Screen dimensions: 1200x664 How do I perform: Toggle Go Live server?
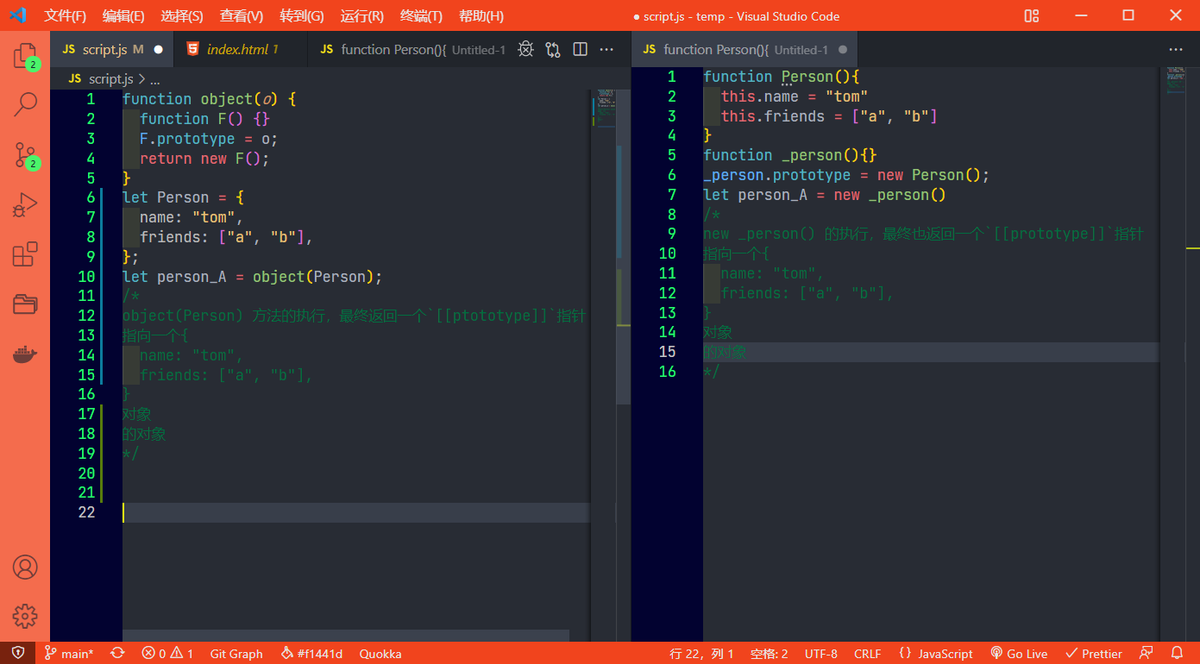click(x=1019, y=654)
